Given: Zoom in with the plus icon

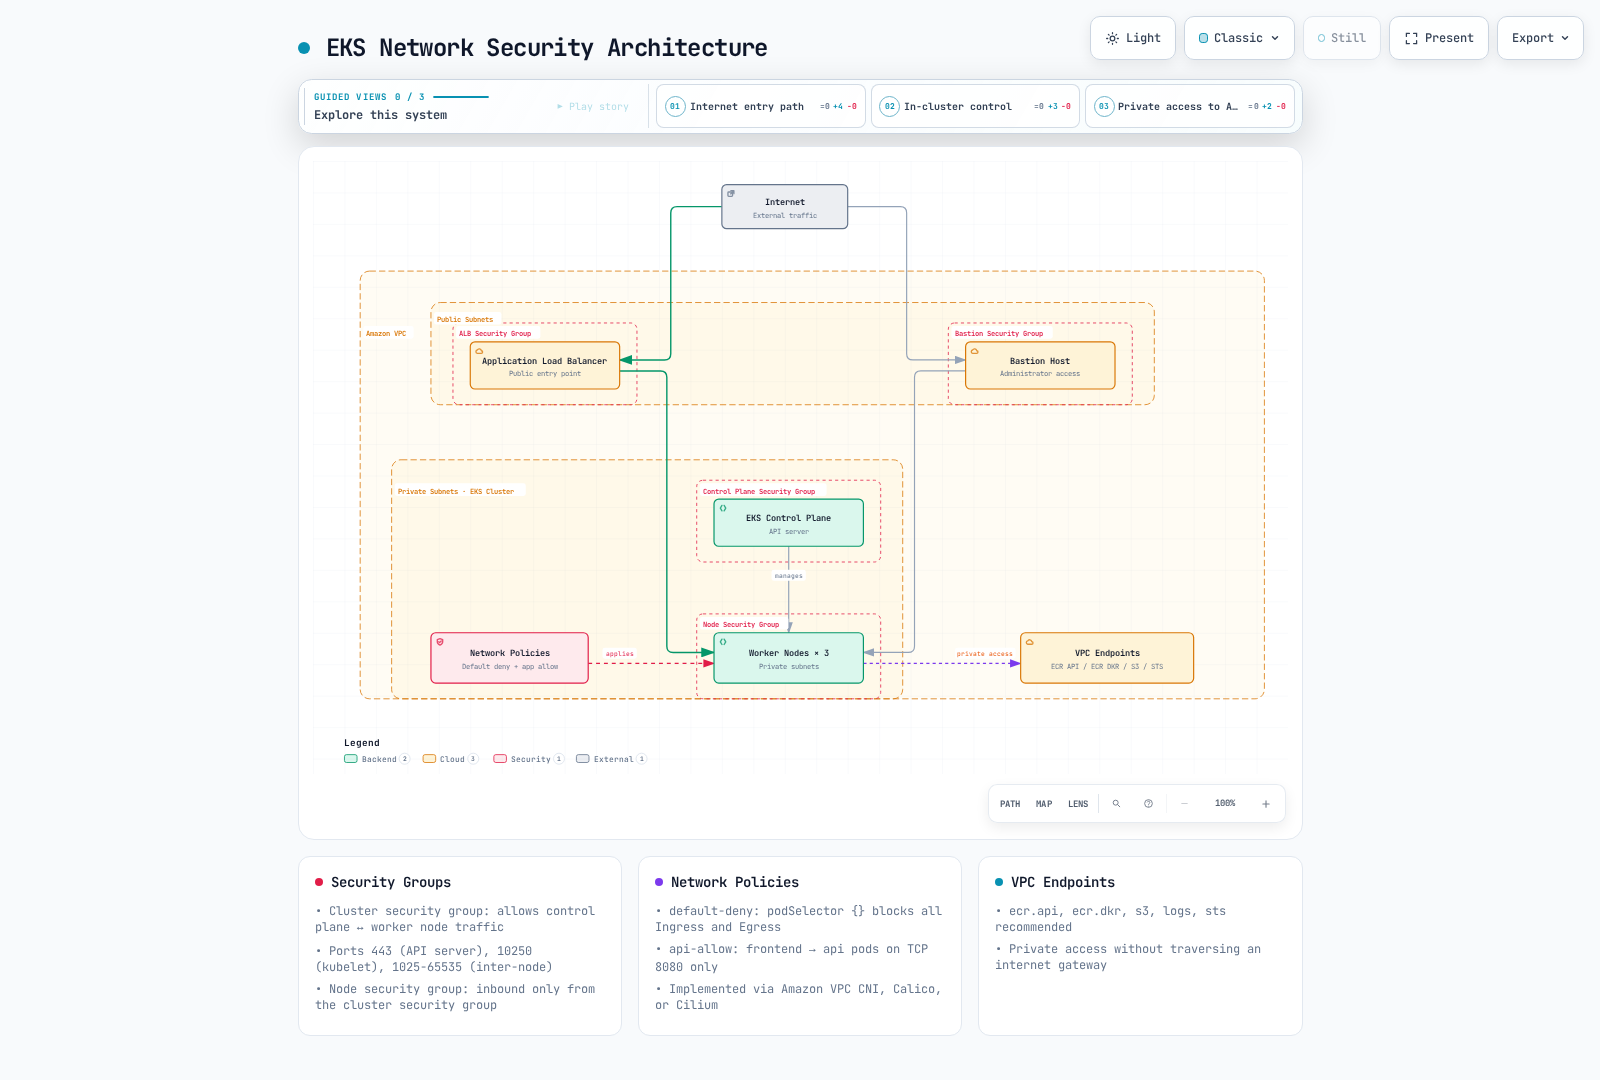Looking at the screenshot, I should (1265, 803).
